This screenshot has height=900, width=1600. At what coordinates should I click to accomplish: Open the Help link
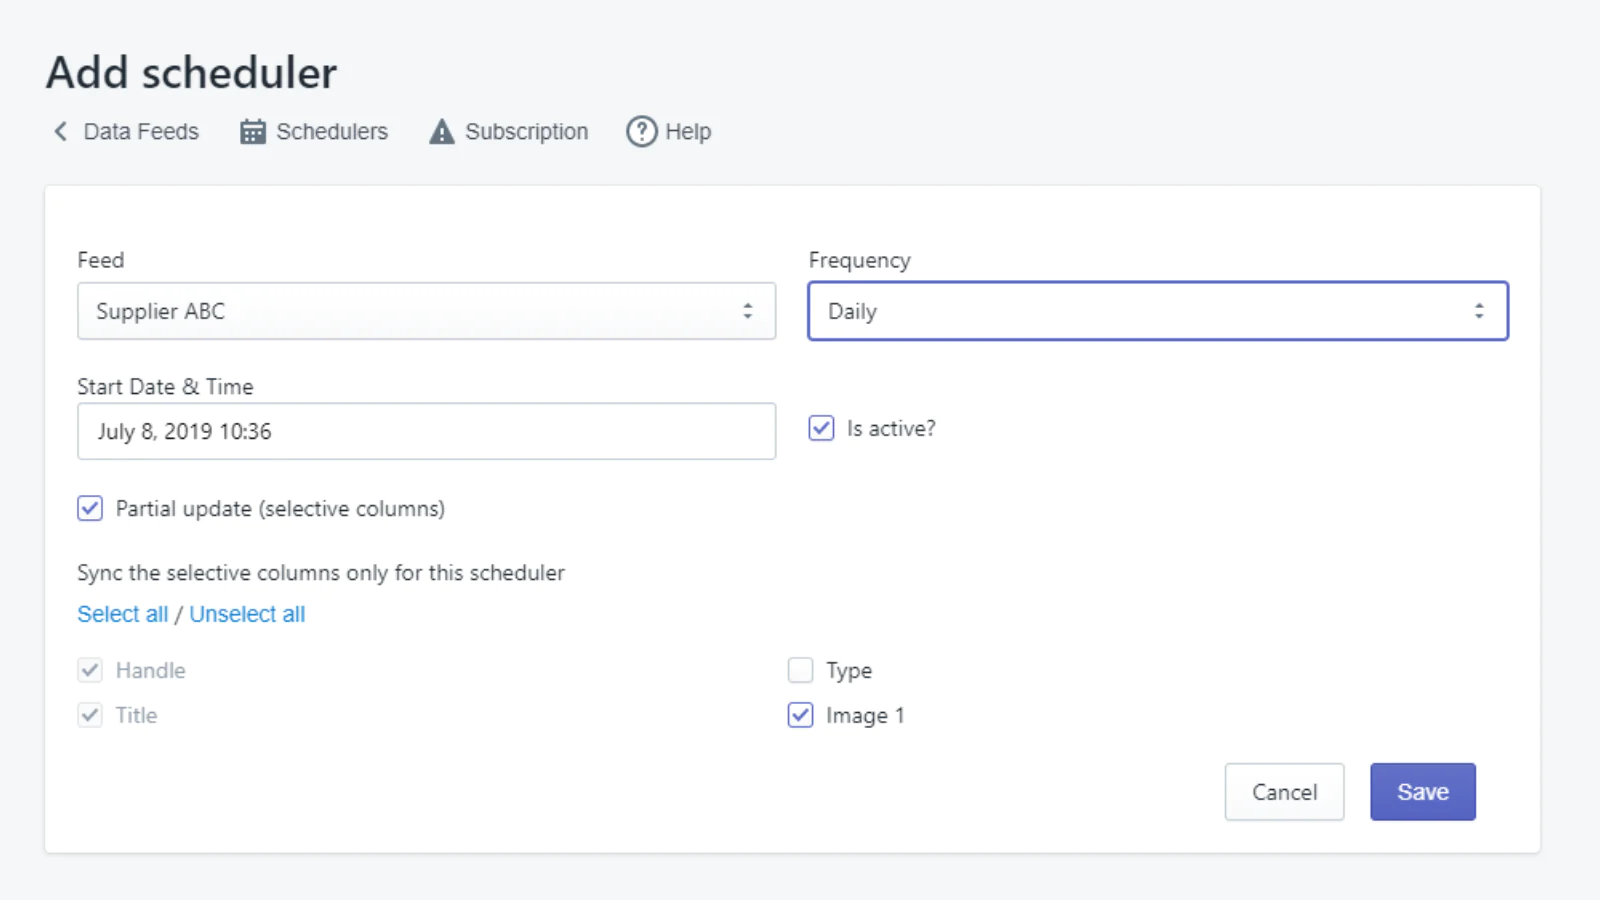point(688,132)
